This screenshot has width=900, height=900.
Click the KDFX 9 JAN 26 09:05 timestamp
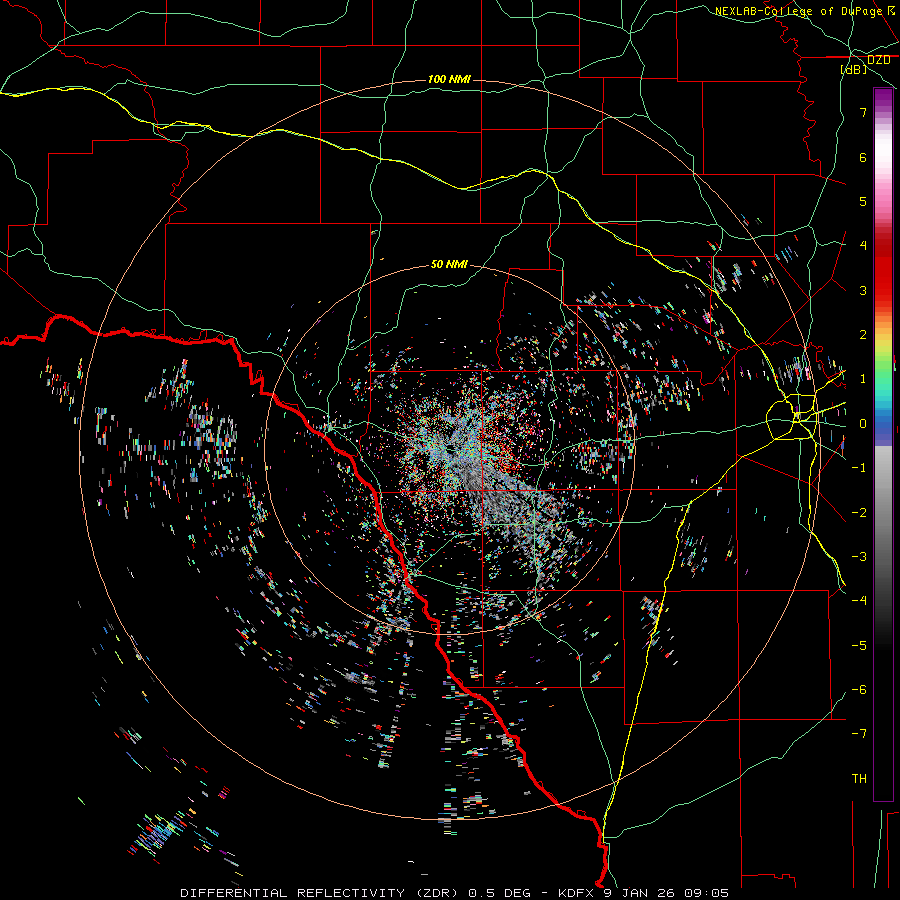(643, 893)
